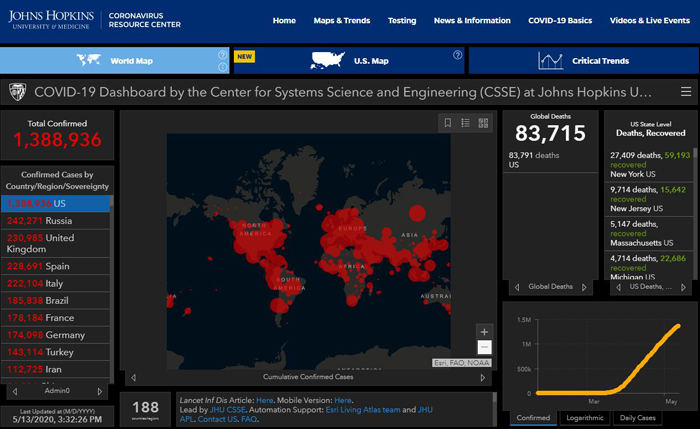Open the hamburger menu on the dashboard header
The width and height of the screenshot is (700, 429).
pyautogui.click(x=686, y=92)
